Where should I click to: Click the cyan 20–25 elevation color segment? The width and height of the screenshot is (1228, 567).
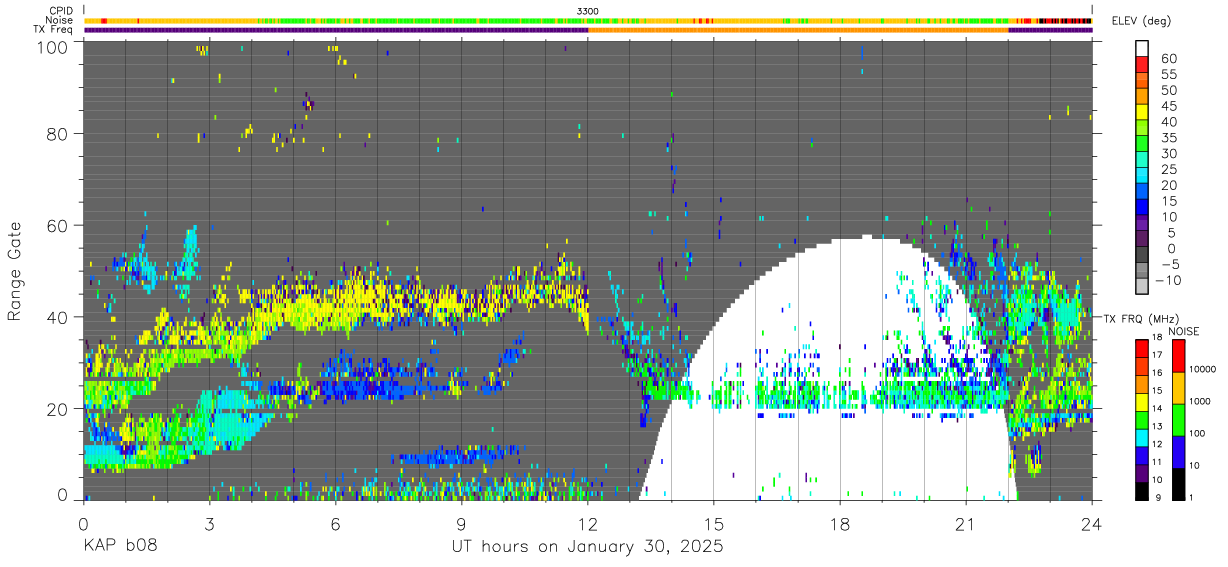[x=1142, y=177]
